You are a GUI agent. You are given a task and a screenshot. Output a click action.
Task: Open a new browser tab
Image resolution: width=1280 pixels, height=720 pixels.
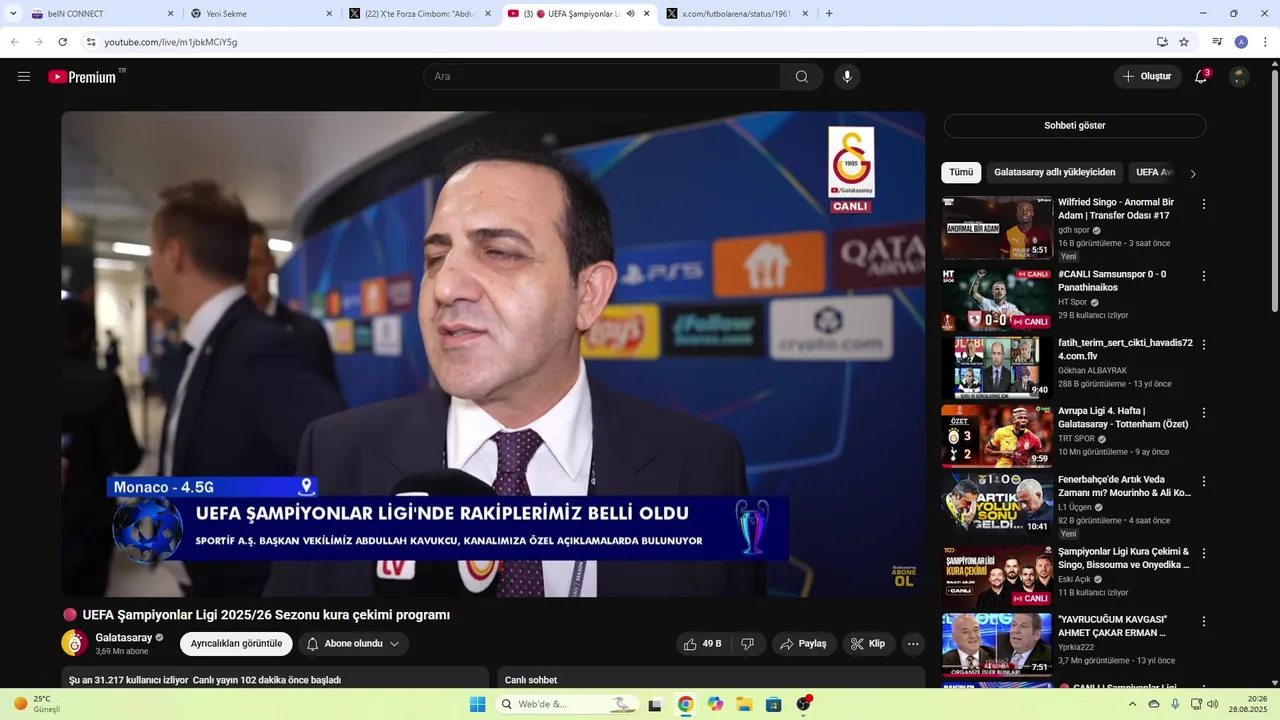coord(829,14)
